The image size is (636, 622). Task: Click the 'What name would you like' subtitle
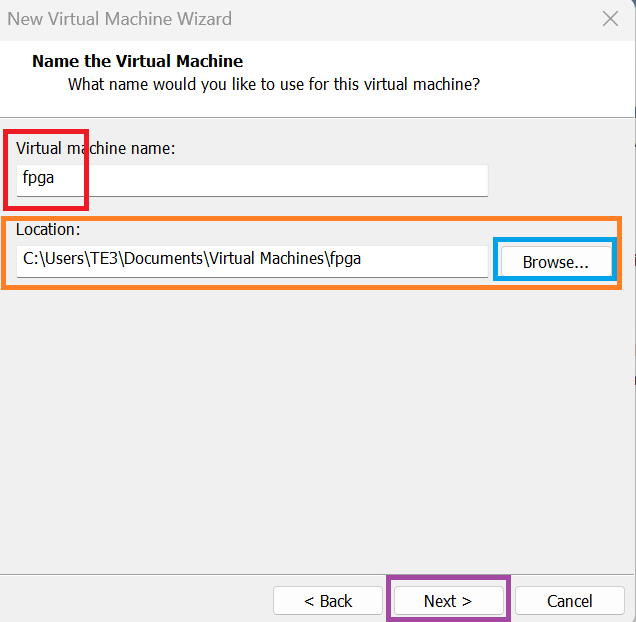click(274, 84)
